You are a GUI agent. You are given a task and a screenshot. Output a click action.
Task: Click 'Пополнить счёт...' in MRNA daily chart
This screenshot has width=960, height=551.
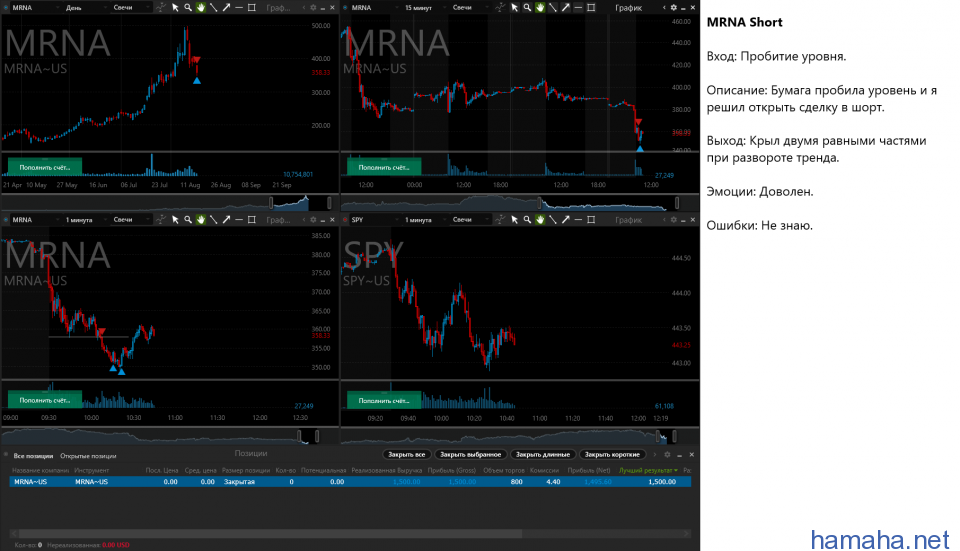click(45, 167)
